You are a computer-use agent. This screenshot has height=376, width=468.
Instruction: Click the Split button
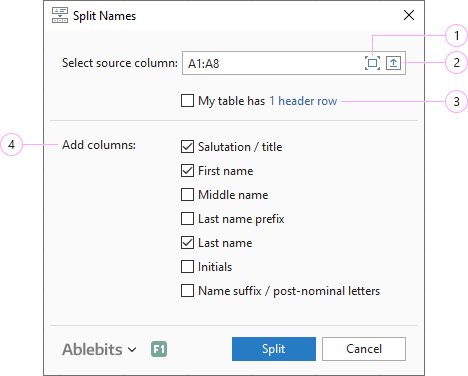click(274, 349)
